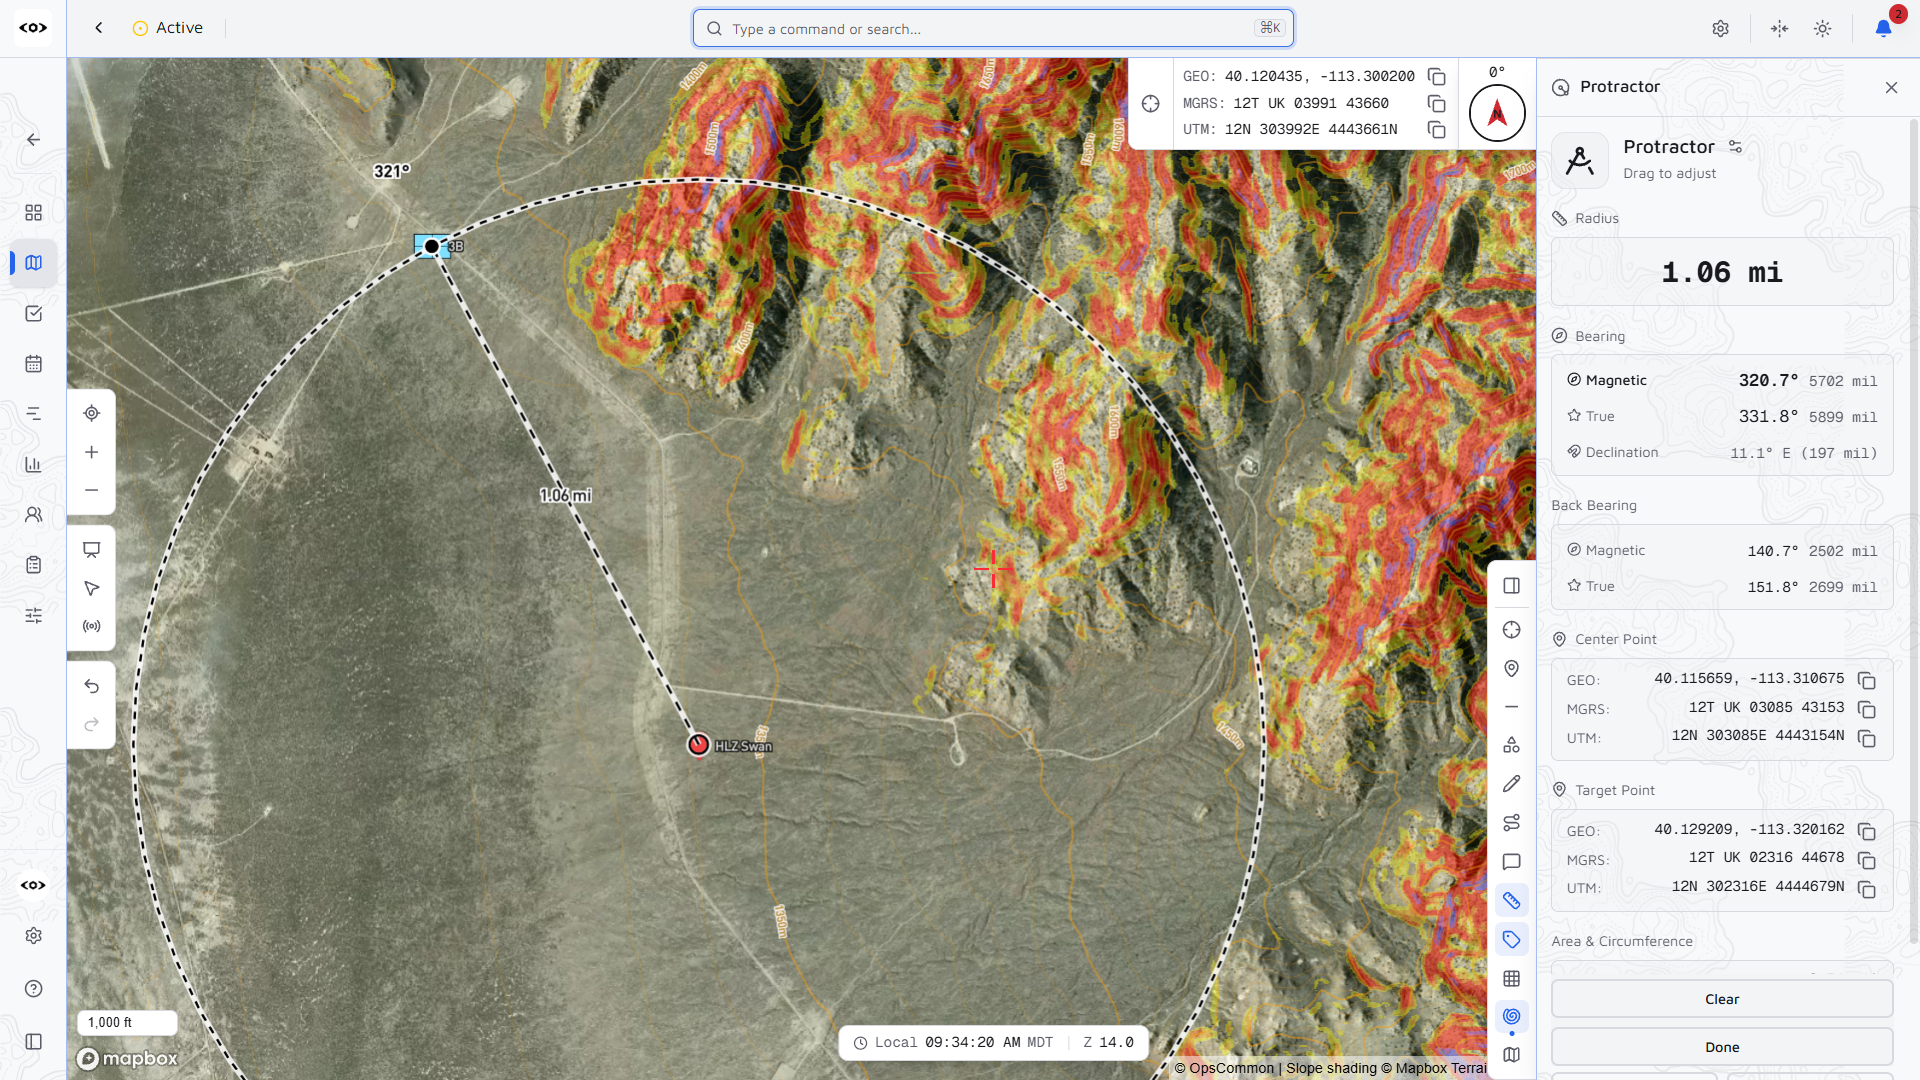Select the pointer cursor tool
Image resolution: width=1920 pixels, height=1080 pixels.
point(91,588)
